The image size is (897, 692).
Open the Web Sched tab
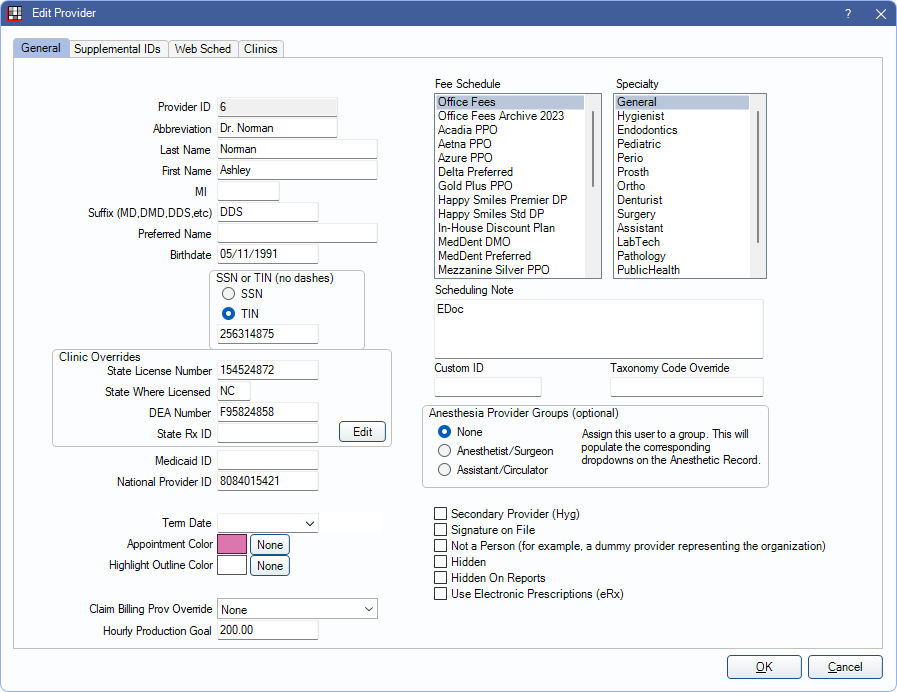(x=203, y=49)
